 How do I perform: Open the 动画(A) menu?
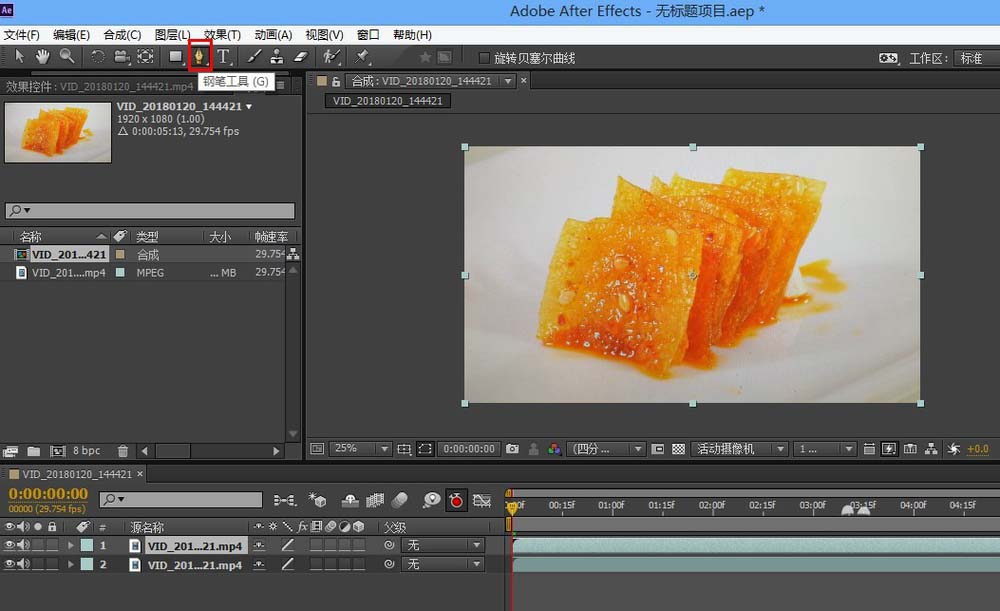273,35
